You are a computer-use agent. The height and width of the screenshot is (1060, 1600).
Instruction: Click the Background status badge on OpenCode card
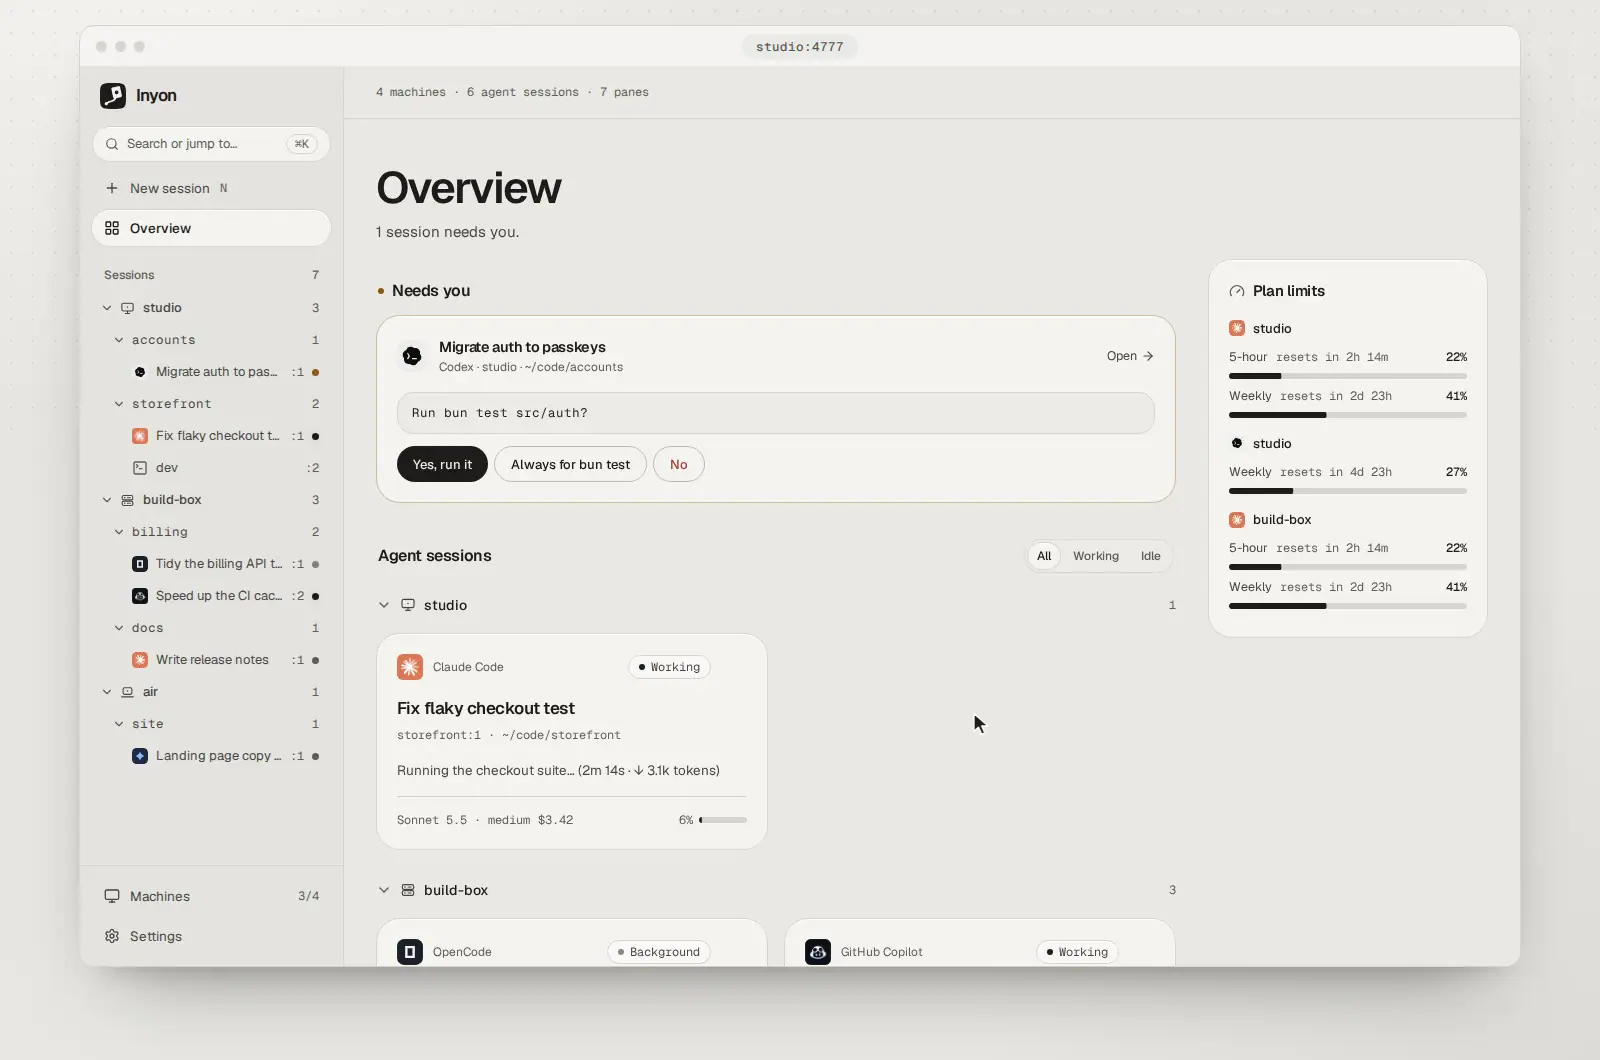(x=659, y=952)
